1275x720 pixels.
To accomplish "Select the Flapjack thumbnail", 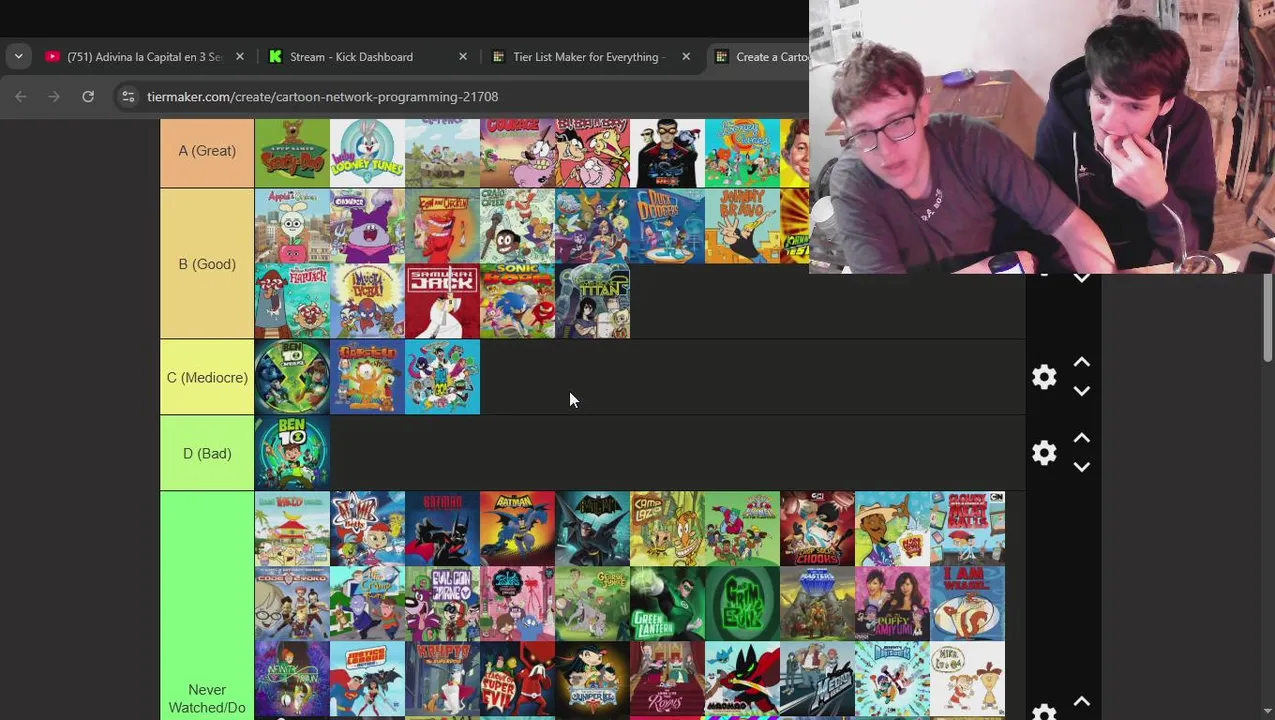I will 292,301.
